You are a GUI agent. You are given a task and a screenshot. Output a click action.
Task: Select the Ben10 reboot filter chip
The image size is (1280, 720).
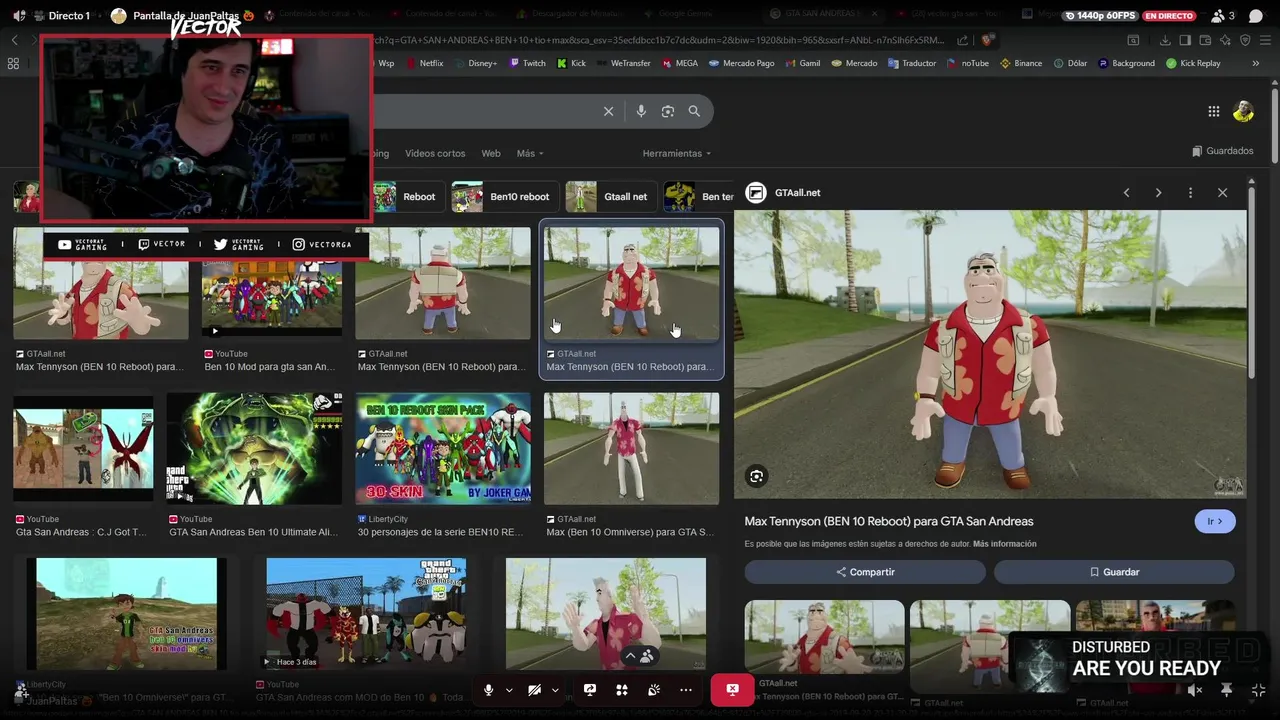tap(504, 197)
